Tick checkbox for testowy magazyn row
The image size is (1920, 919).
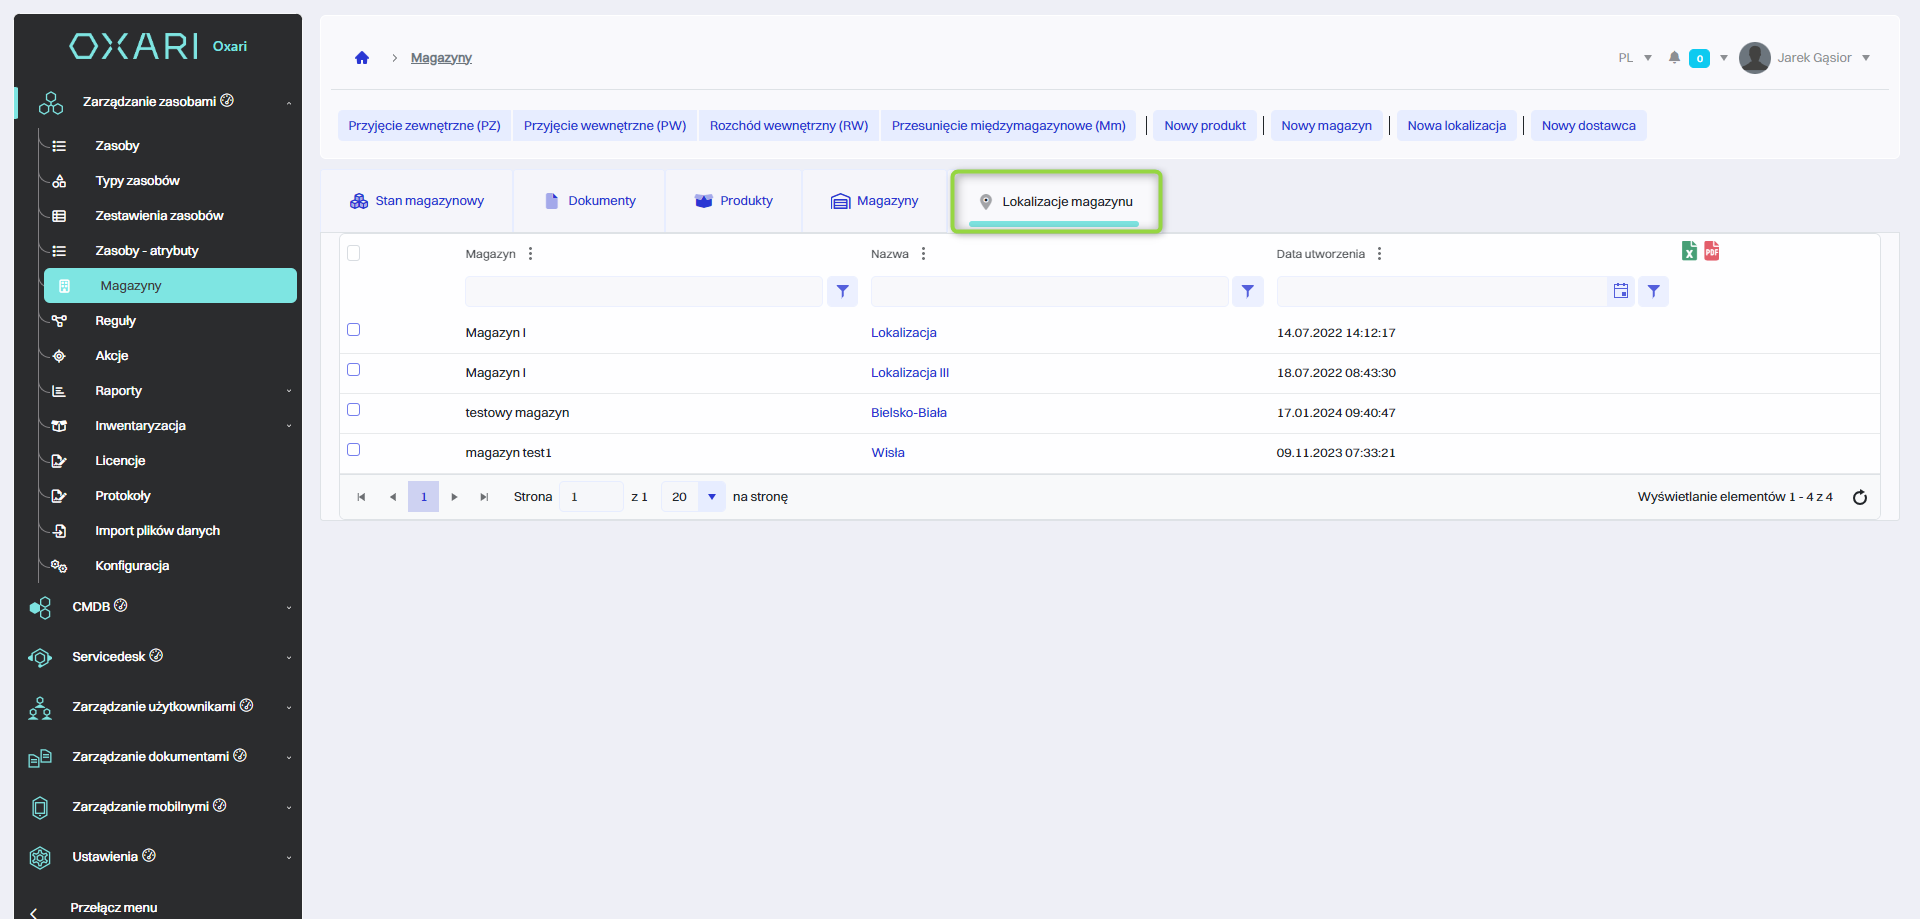[x=353, y=410]
